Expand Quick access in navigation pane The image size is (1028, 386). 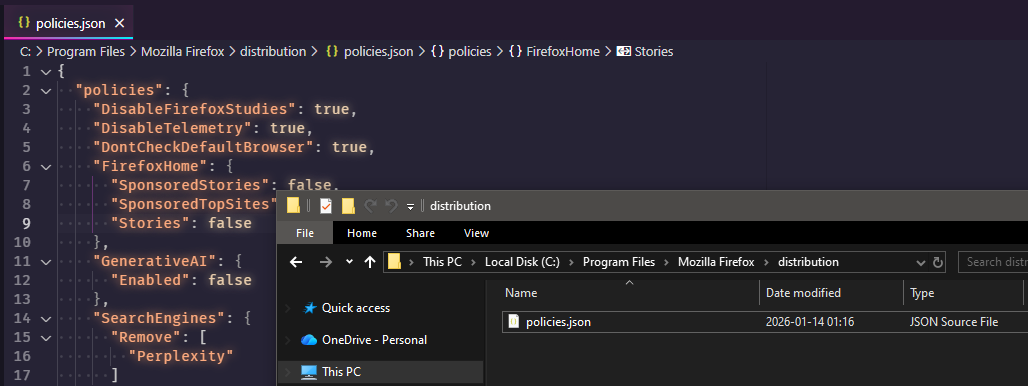pos(289,308)
